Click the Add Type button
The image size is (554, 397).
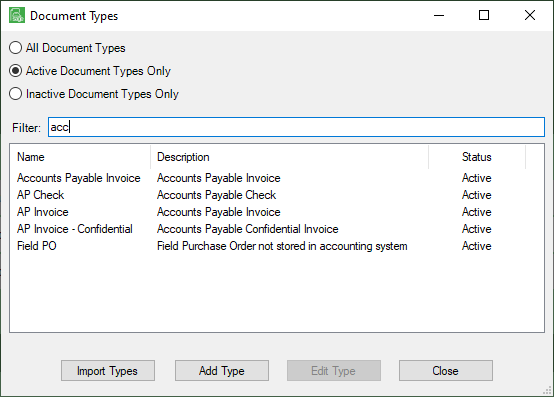[222, 371]
